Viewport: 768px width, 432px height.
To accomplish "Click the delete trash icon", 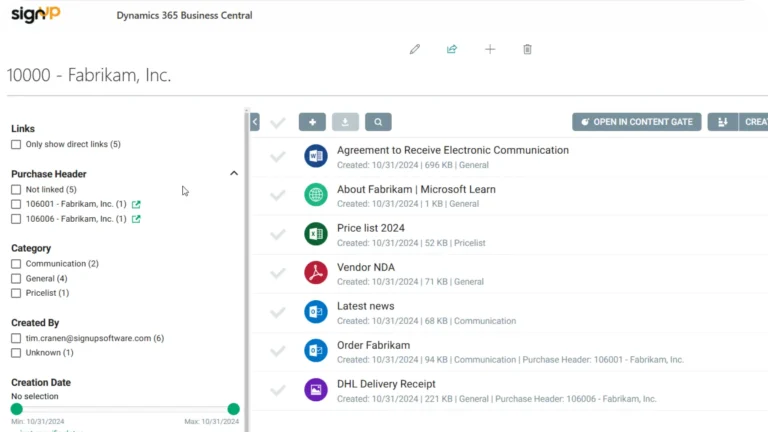I will pos(528,49).
